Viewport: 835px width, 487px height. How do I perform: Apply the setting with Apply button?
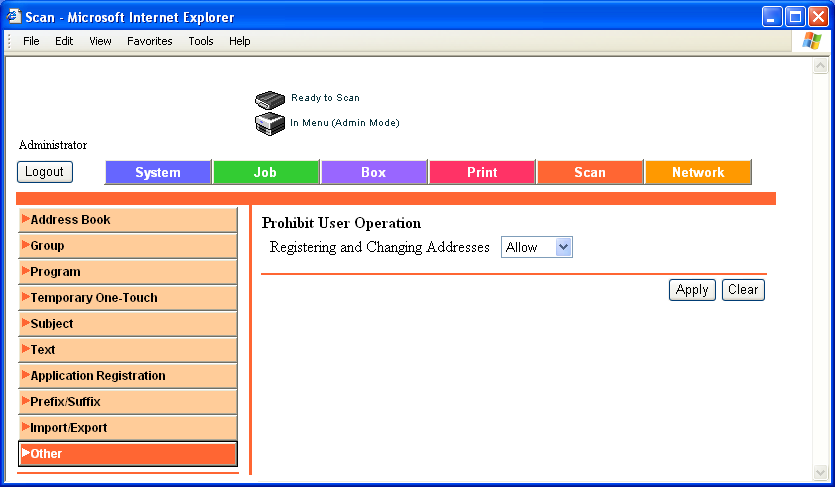coord(692,290)
